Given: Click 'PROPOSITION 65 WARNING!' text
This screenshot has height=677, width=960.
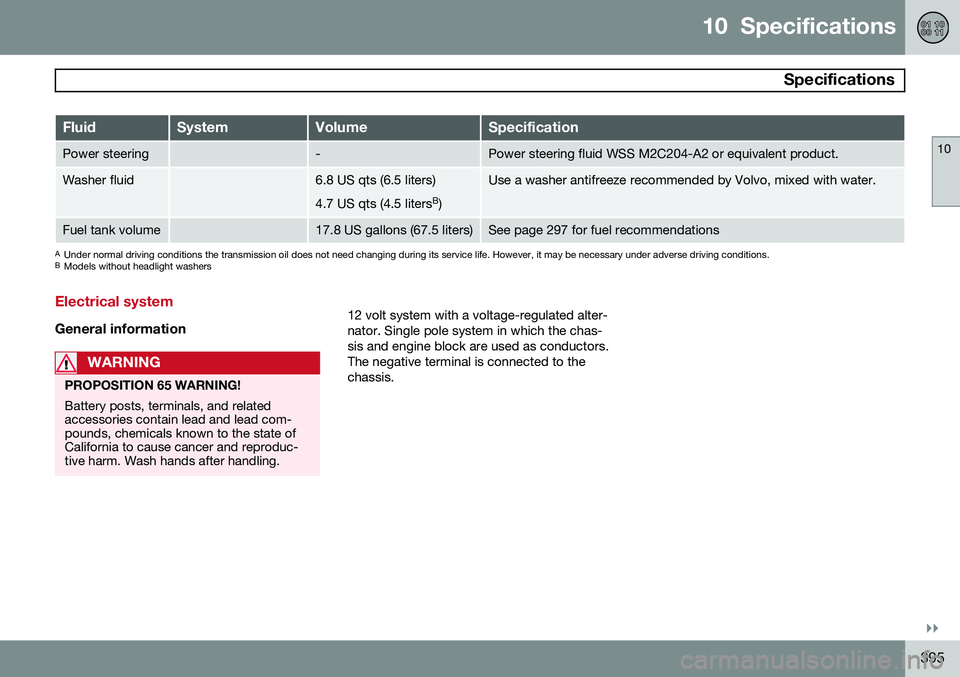Looking at the screenshot, I should pyautogui.click(x=152, y=386).
